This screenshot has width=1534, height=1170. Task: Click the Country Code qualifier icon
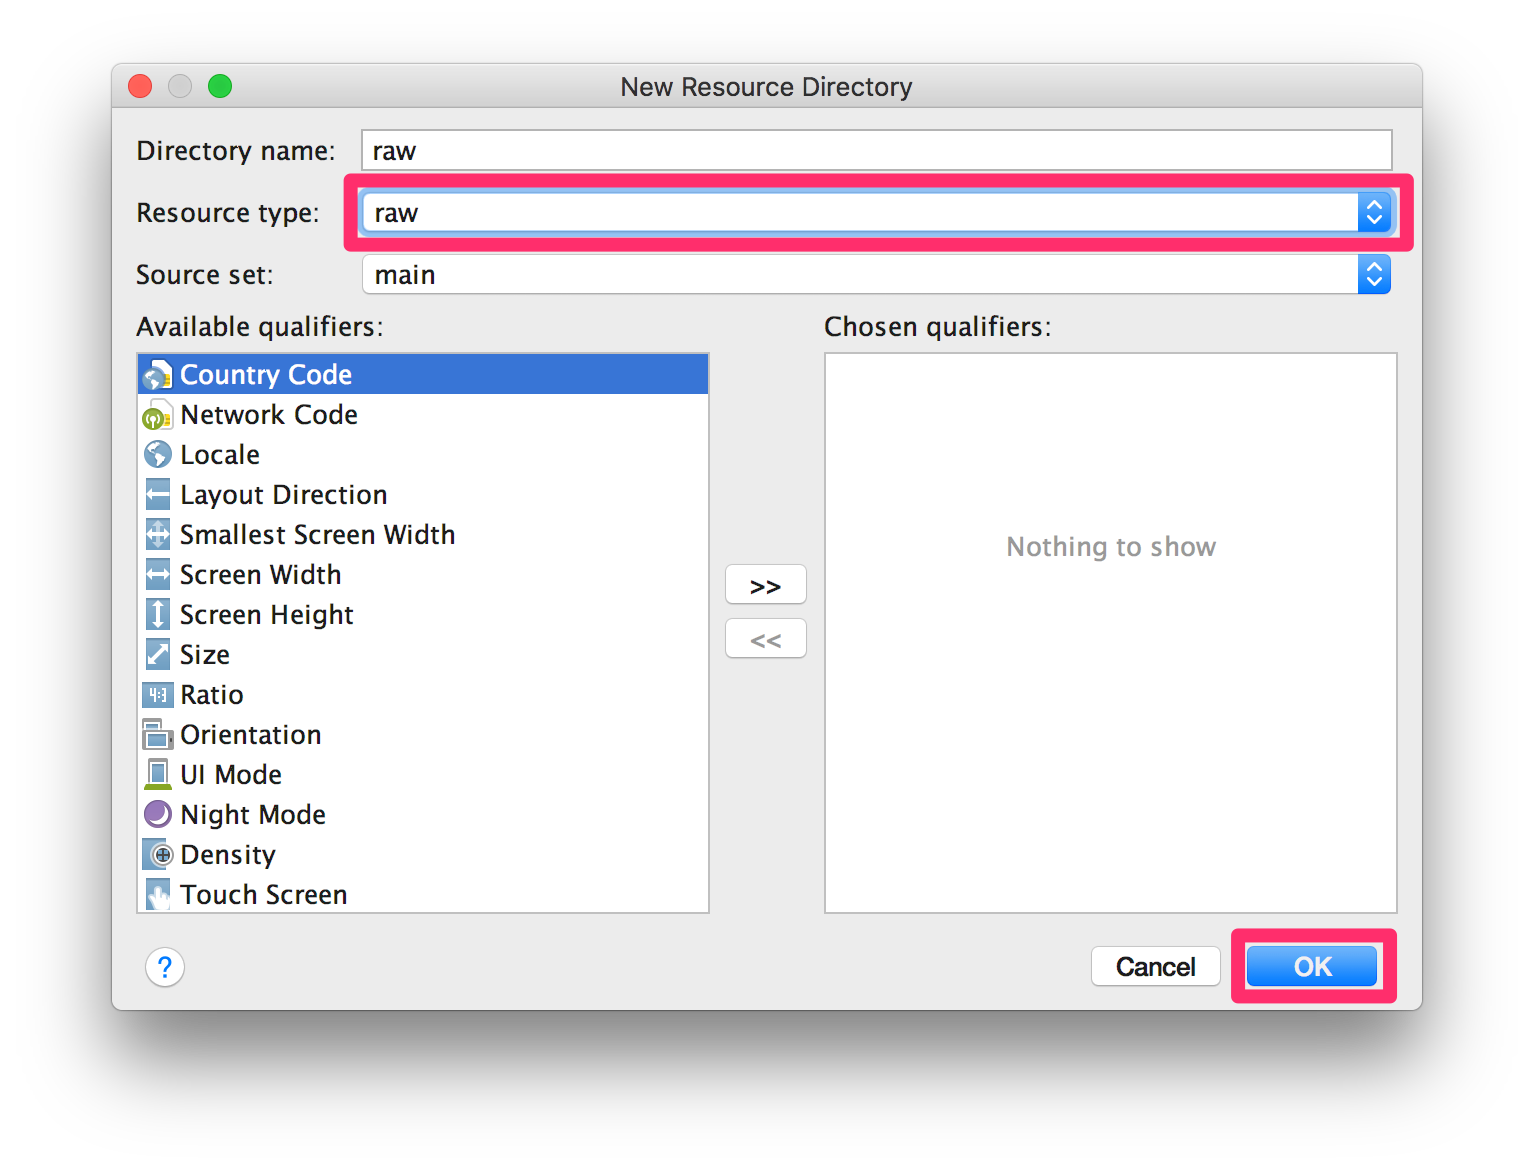point(157,375)
